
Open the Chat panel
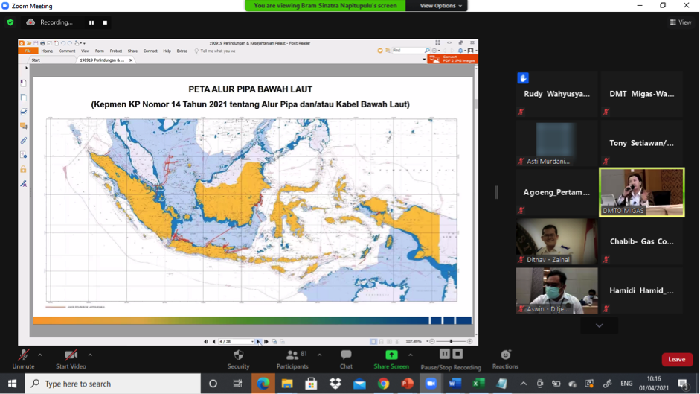346,359
